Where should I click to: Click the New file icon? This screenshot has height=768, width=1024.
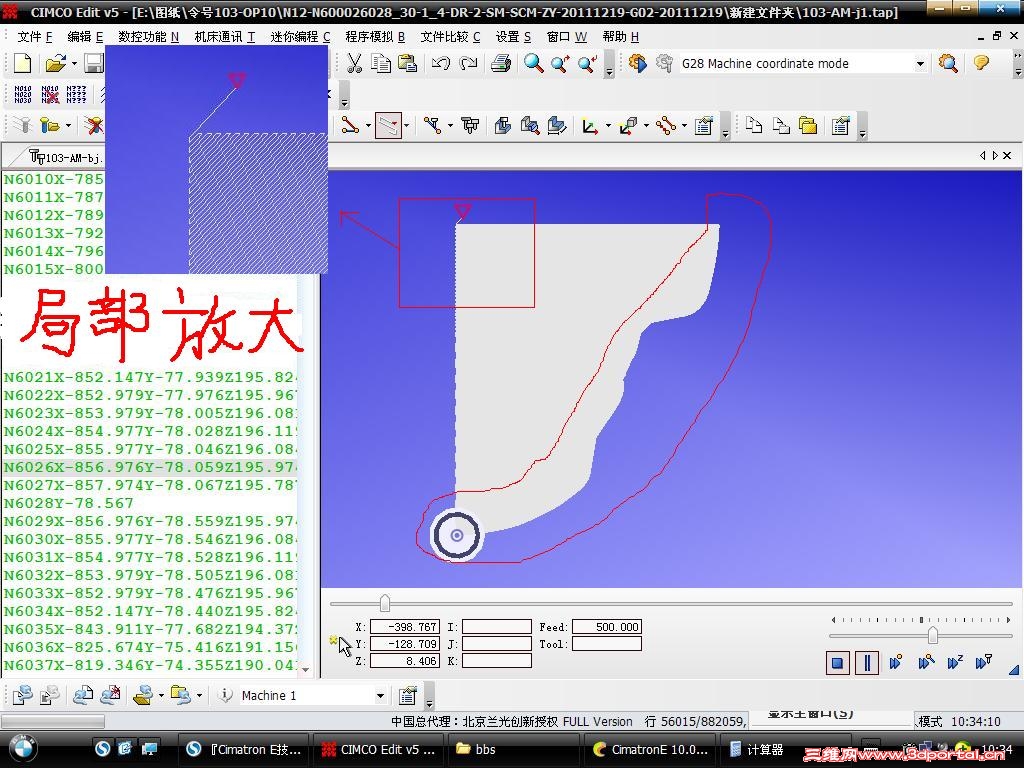(22, 63)
